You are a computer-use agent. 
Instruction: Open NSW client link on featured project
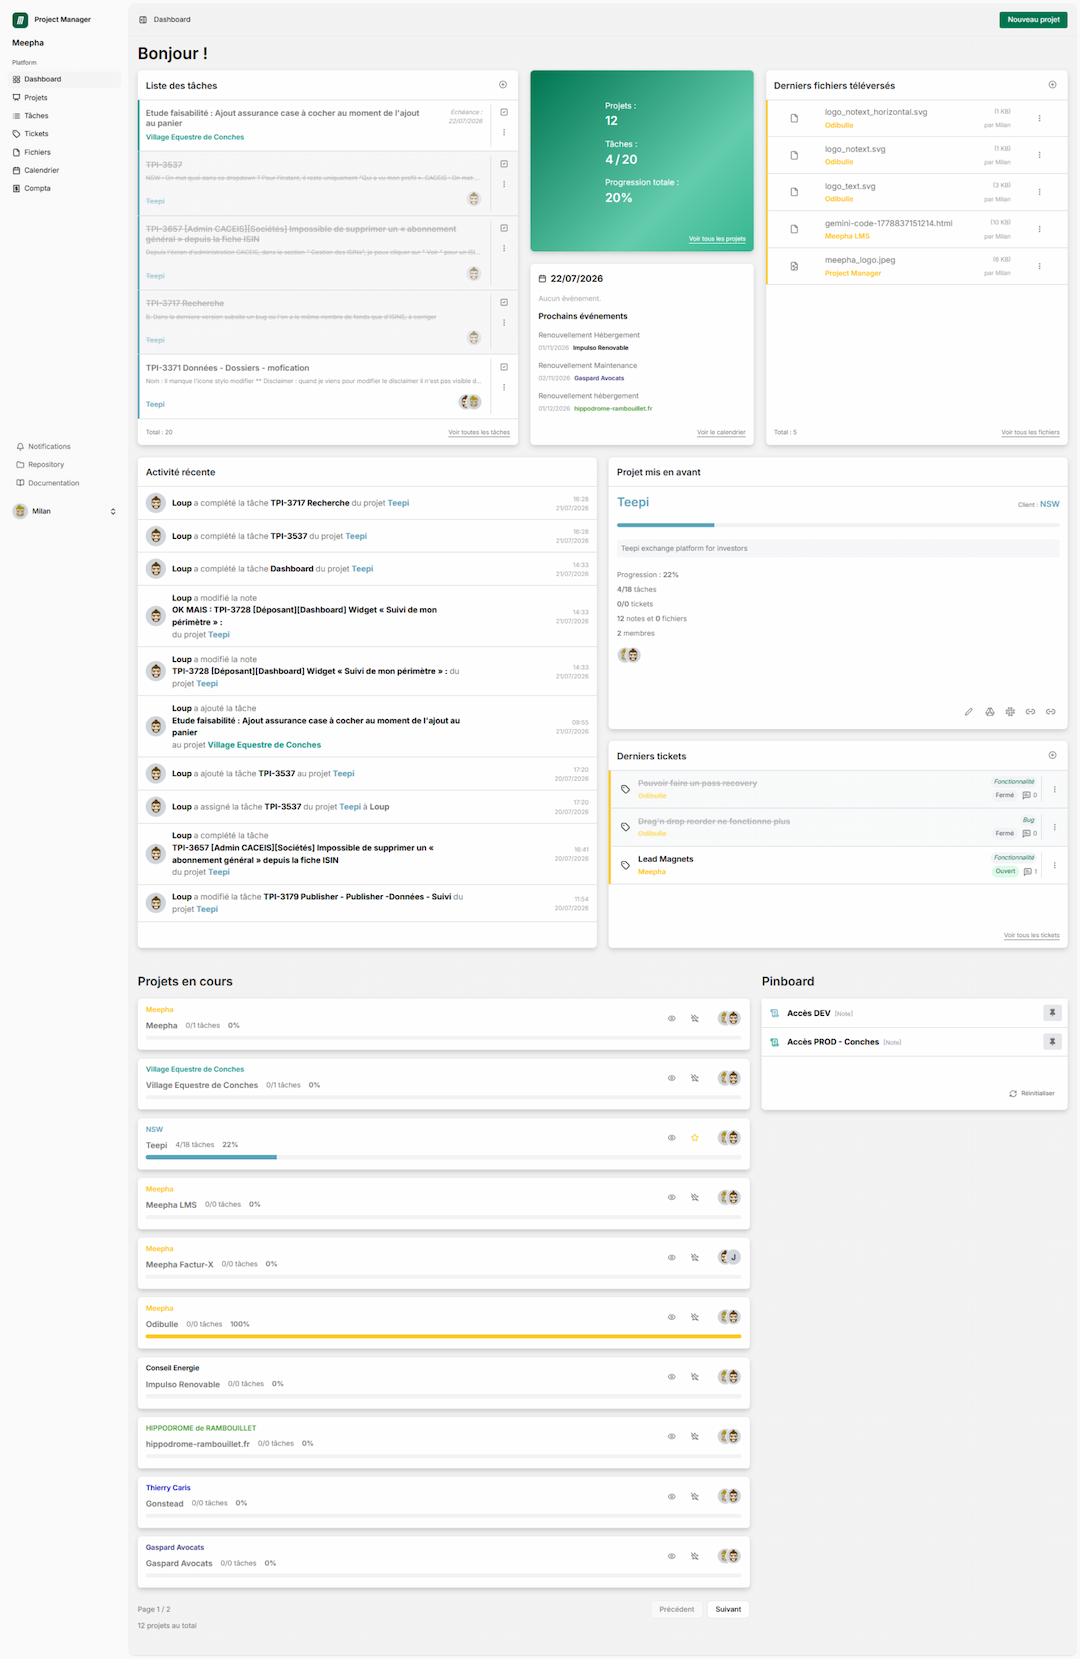1049,504
